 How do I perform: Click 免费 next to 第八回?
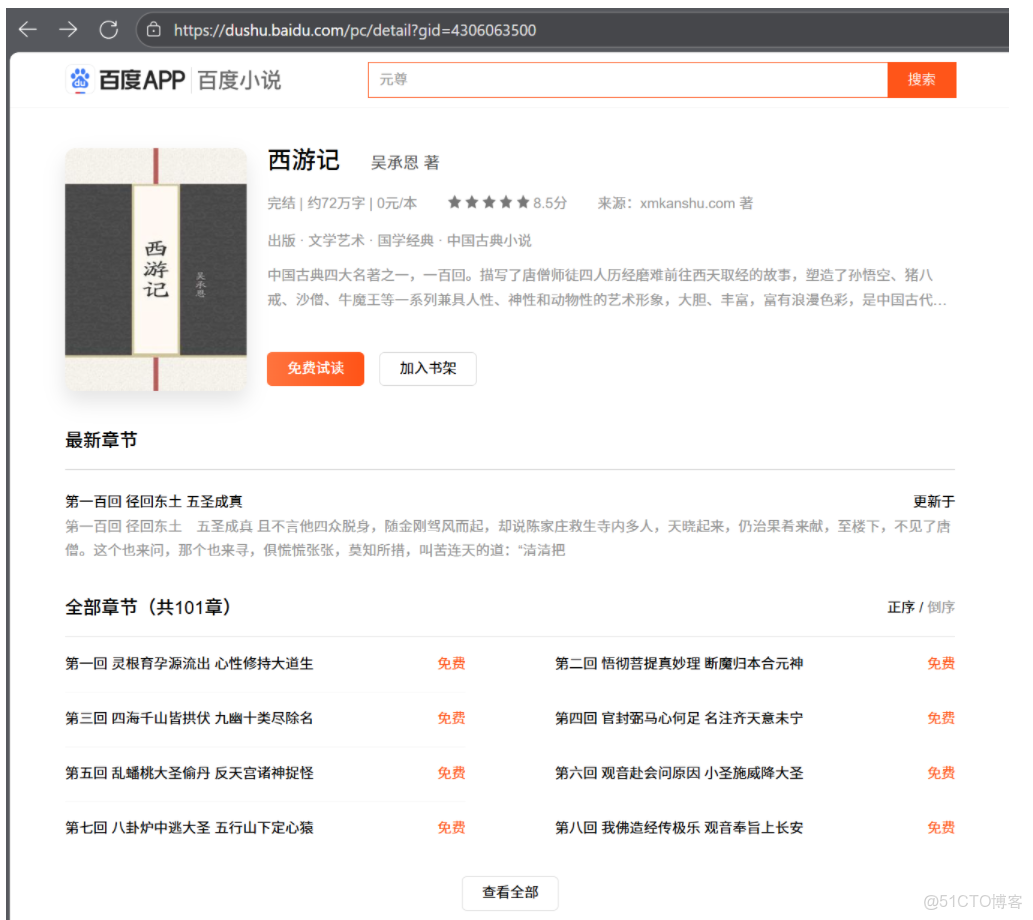939,827
